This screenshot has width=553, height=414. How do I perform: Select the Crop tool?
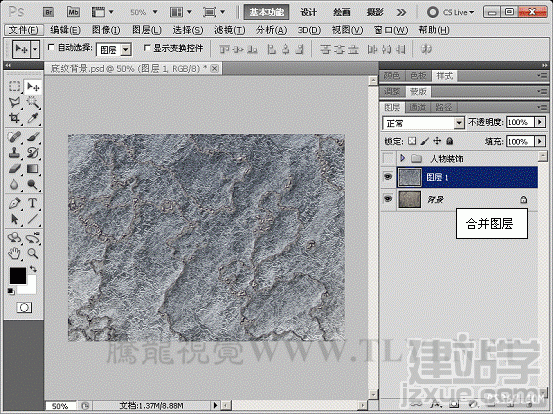pyautogui.click(x=14, y=118)
